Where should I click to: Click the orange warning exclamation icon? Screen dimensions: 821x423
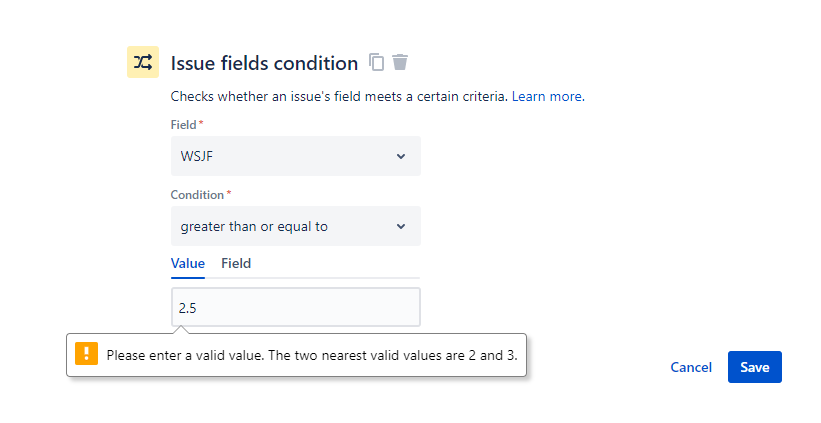tap(86, 353)
